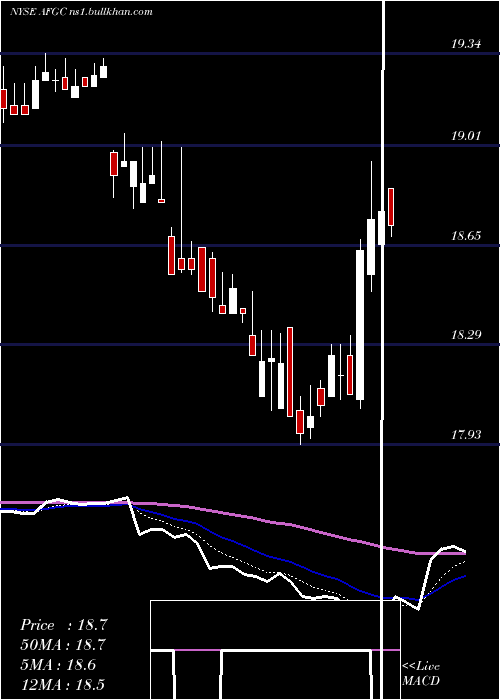Viewport: 500px width, 700px height.
Task: Click the 19.34 price level label
Action: pos(466,44)
